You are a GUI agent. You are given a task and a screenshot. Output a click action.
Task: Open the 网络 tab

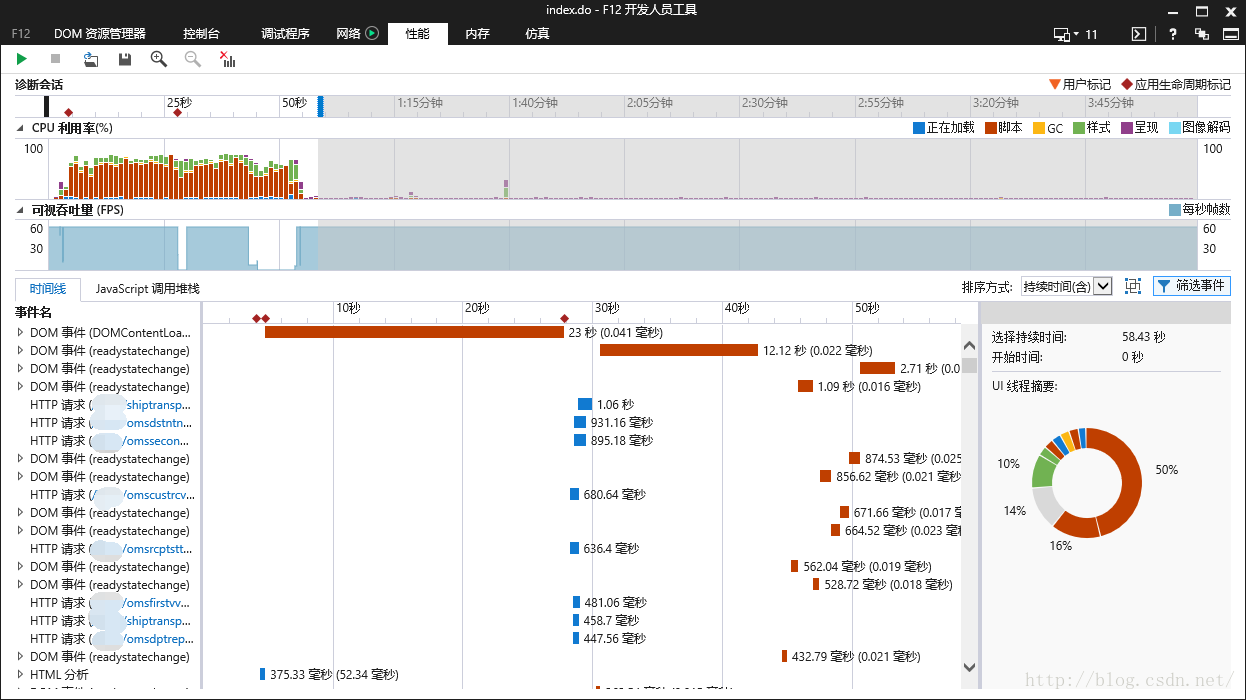click(348, 33)
